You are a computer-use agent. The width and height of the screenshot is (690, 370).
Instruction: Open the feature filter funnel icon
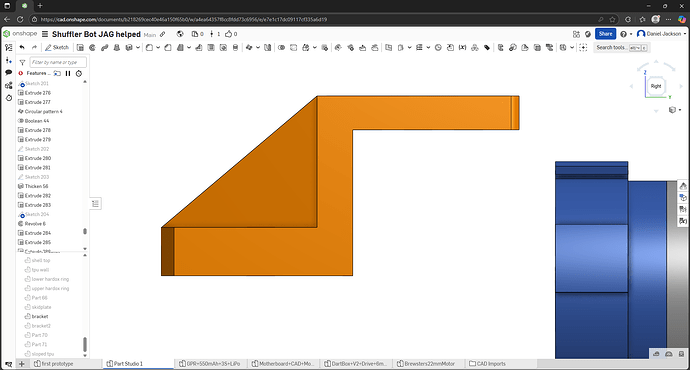(22, 62)
